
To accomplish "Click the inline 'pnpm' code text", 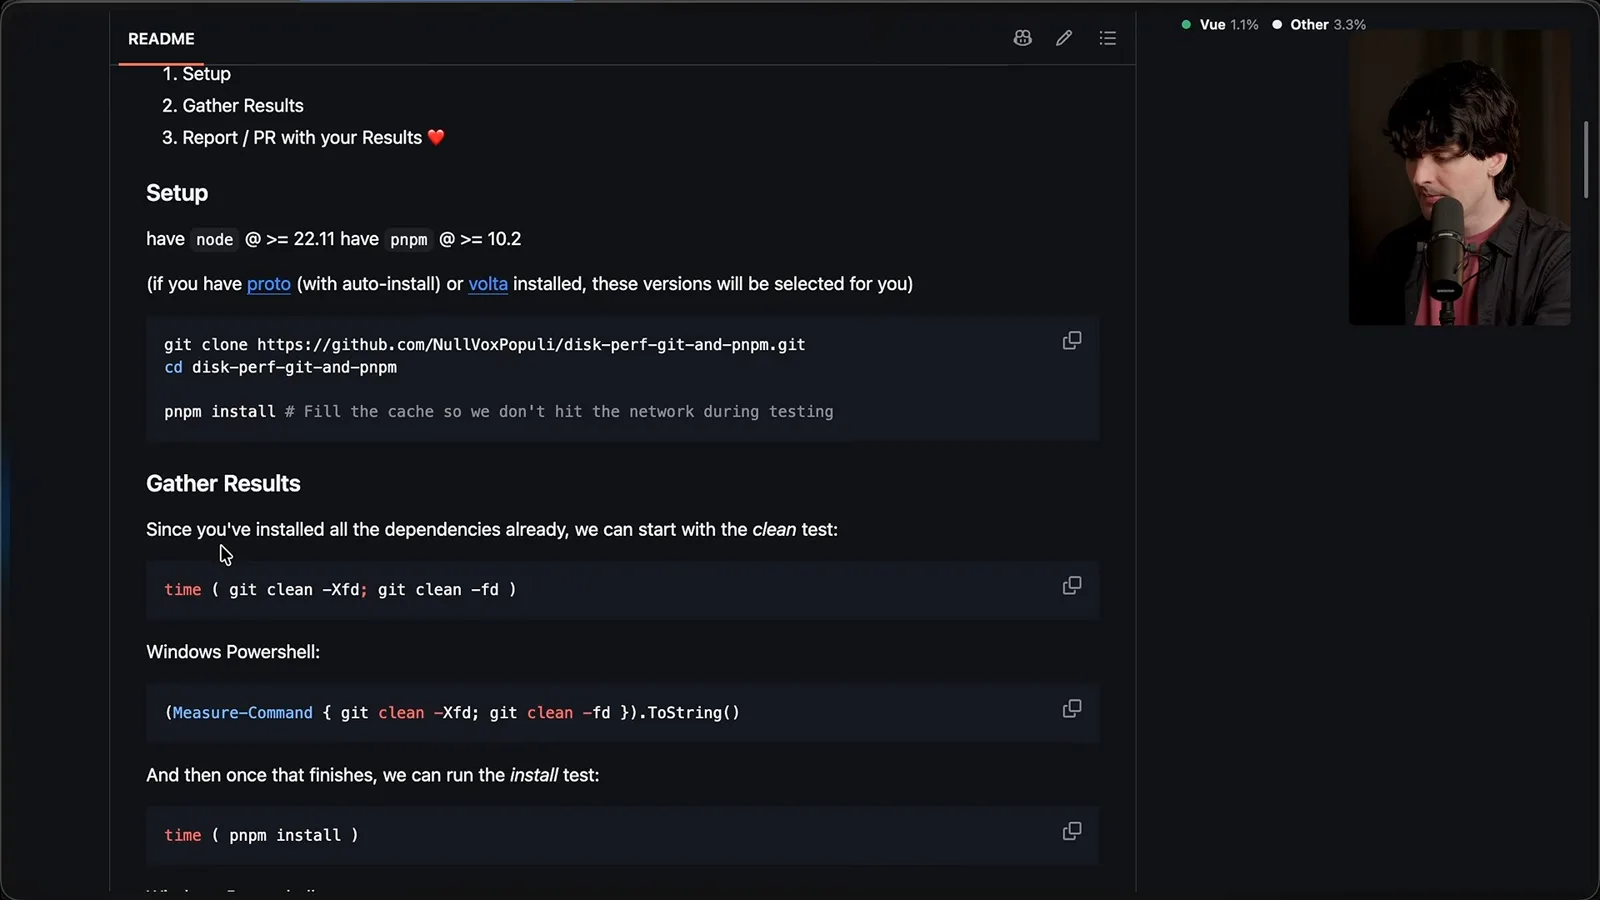I will tap(409, 240).
